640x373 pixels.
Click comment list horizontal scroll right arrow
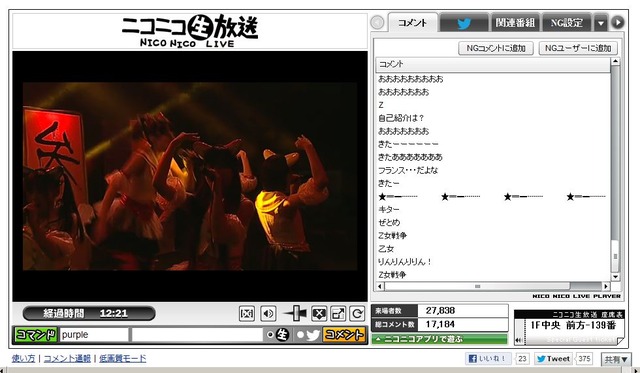(x=606, y=286)
